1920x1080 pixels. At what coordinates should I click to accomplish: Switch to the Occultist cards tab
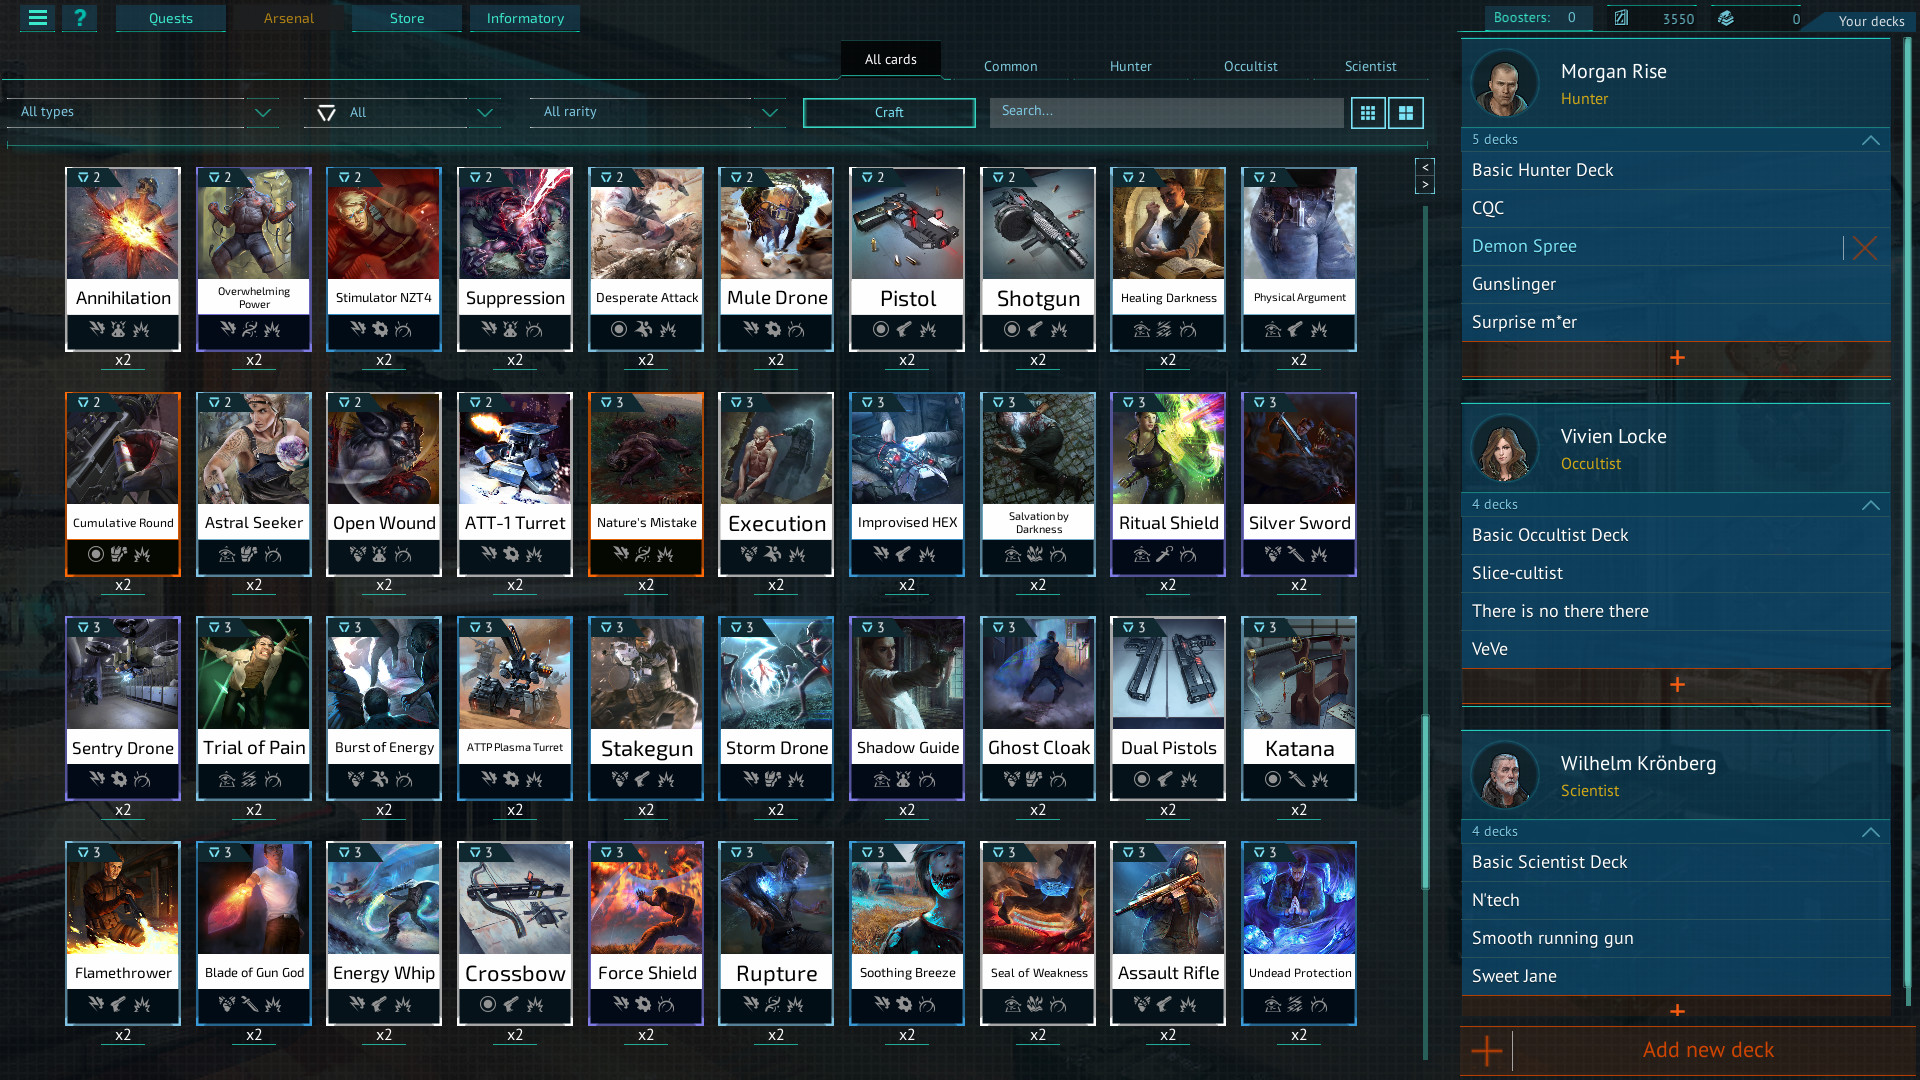1250,66
